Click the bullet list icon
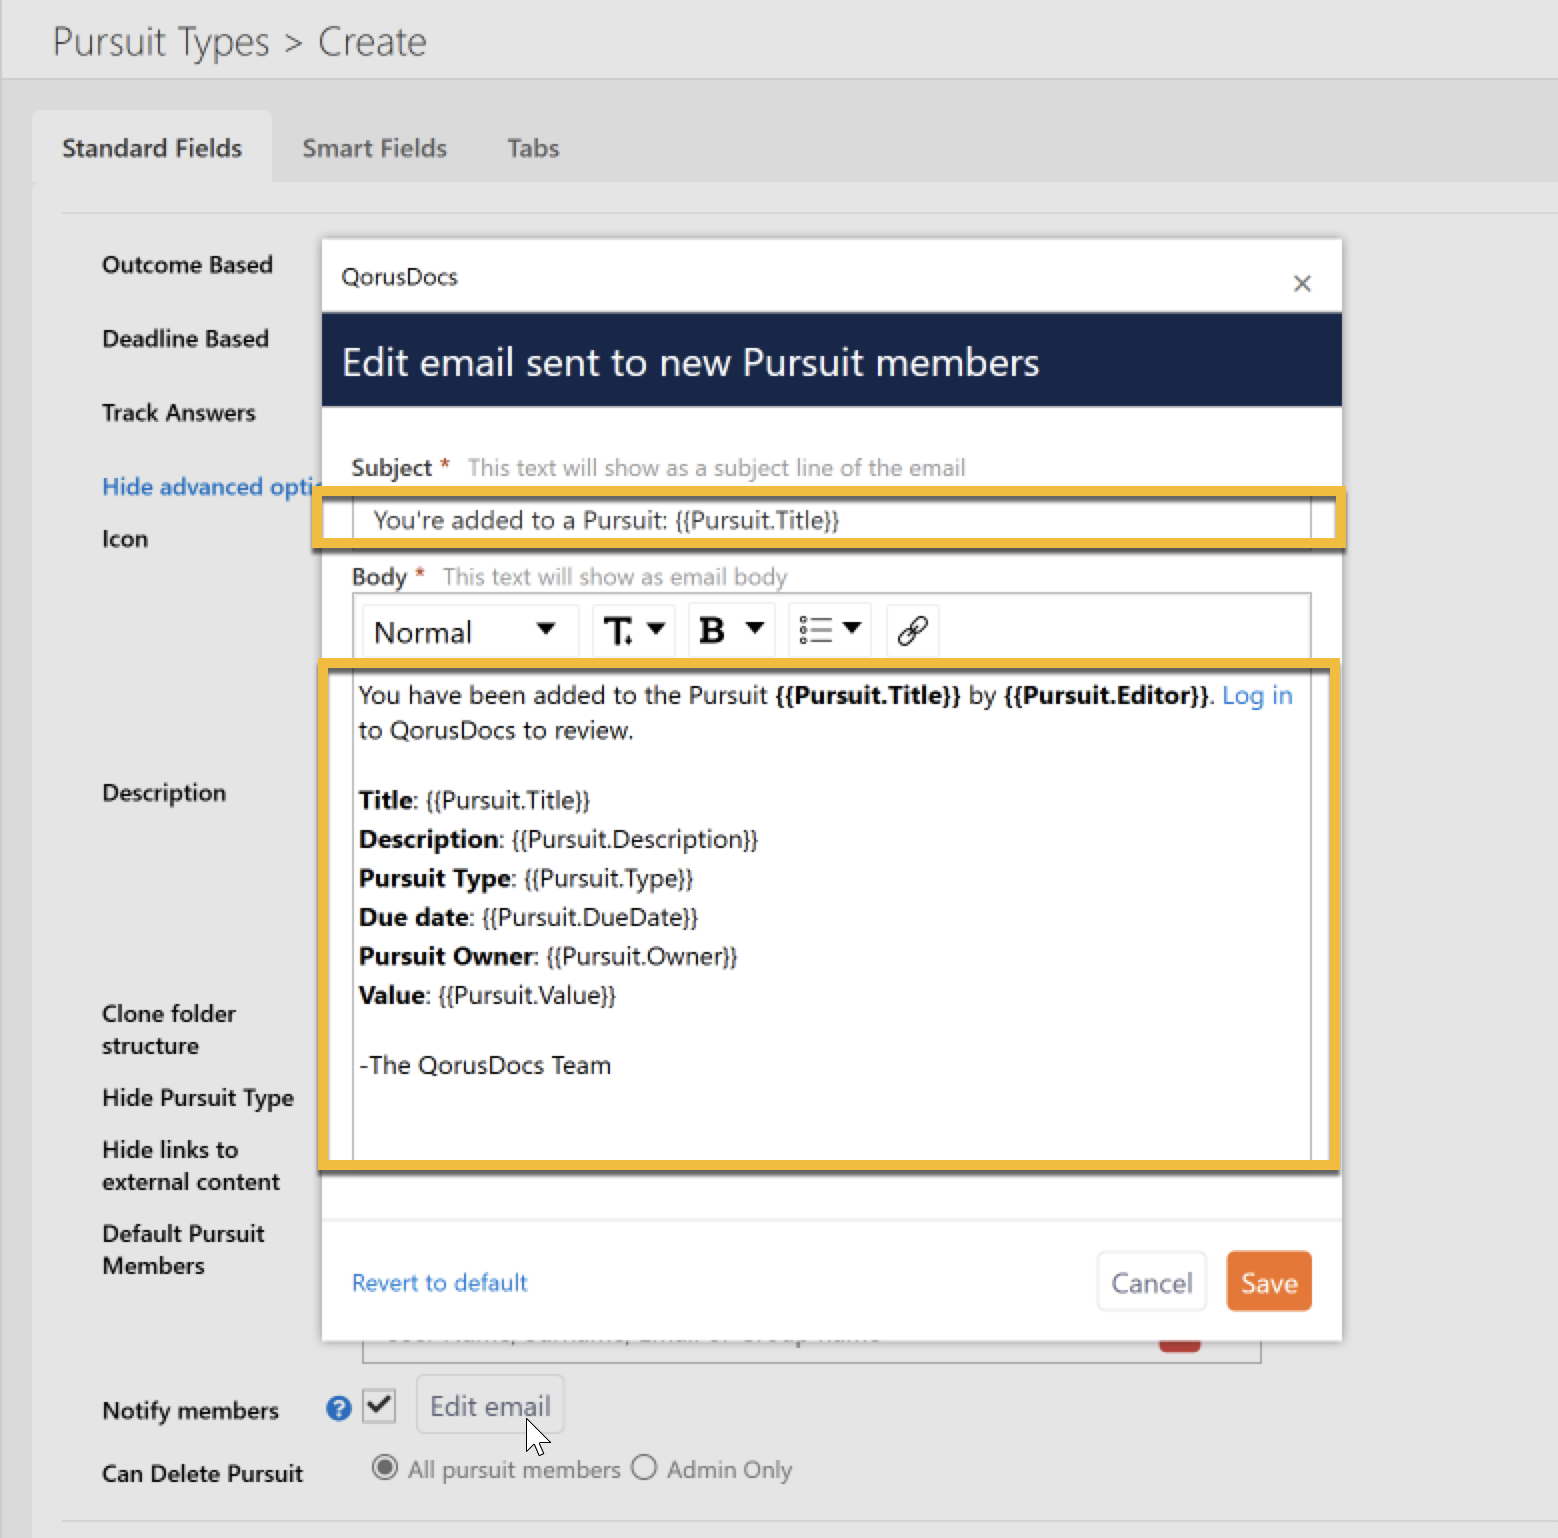 (x=815, y=631)
